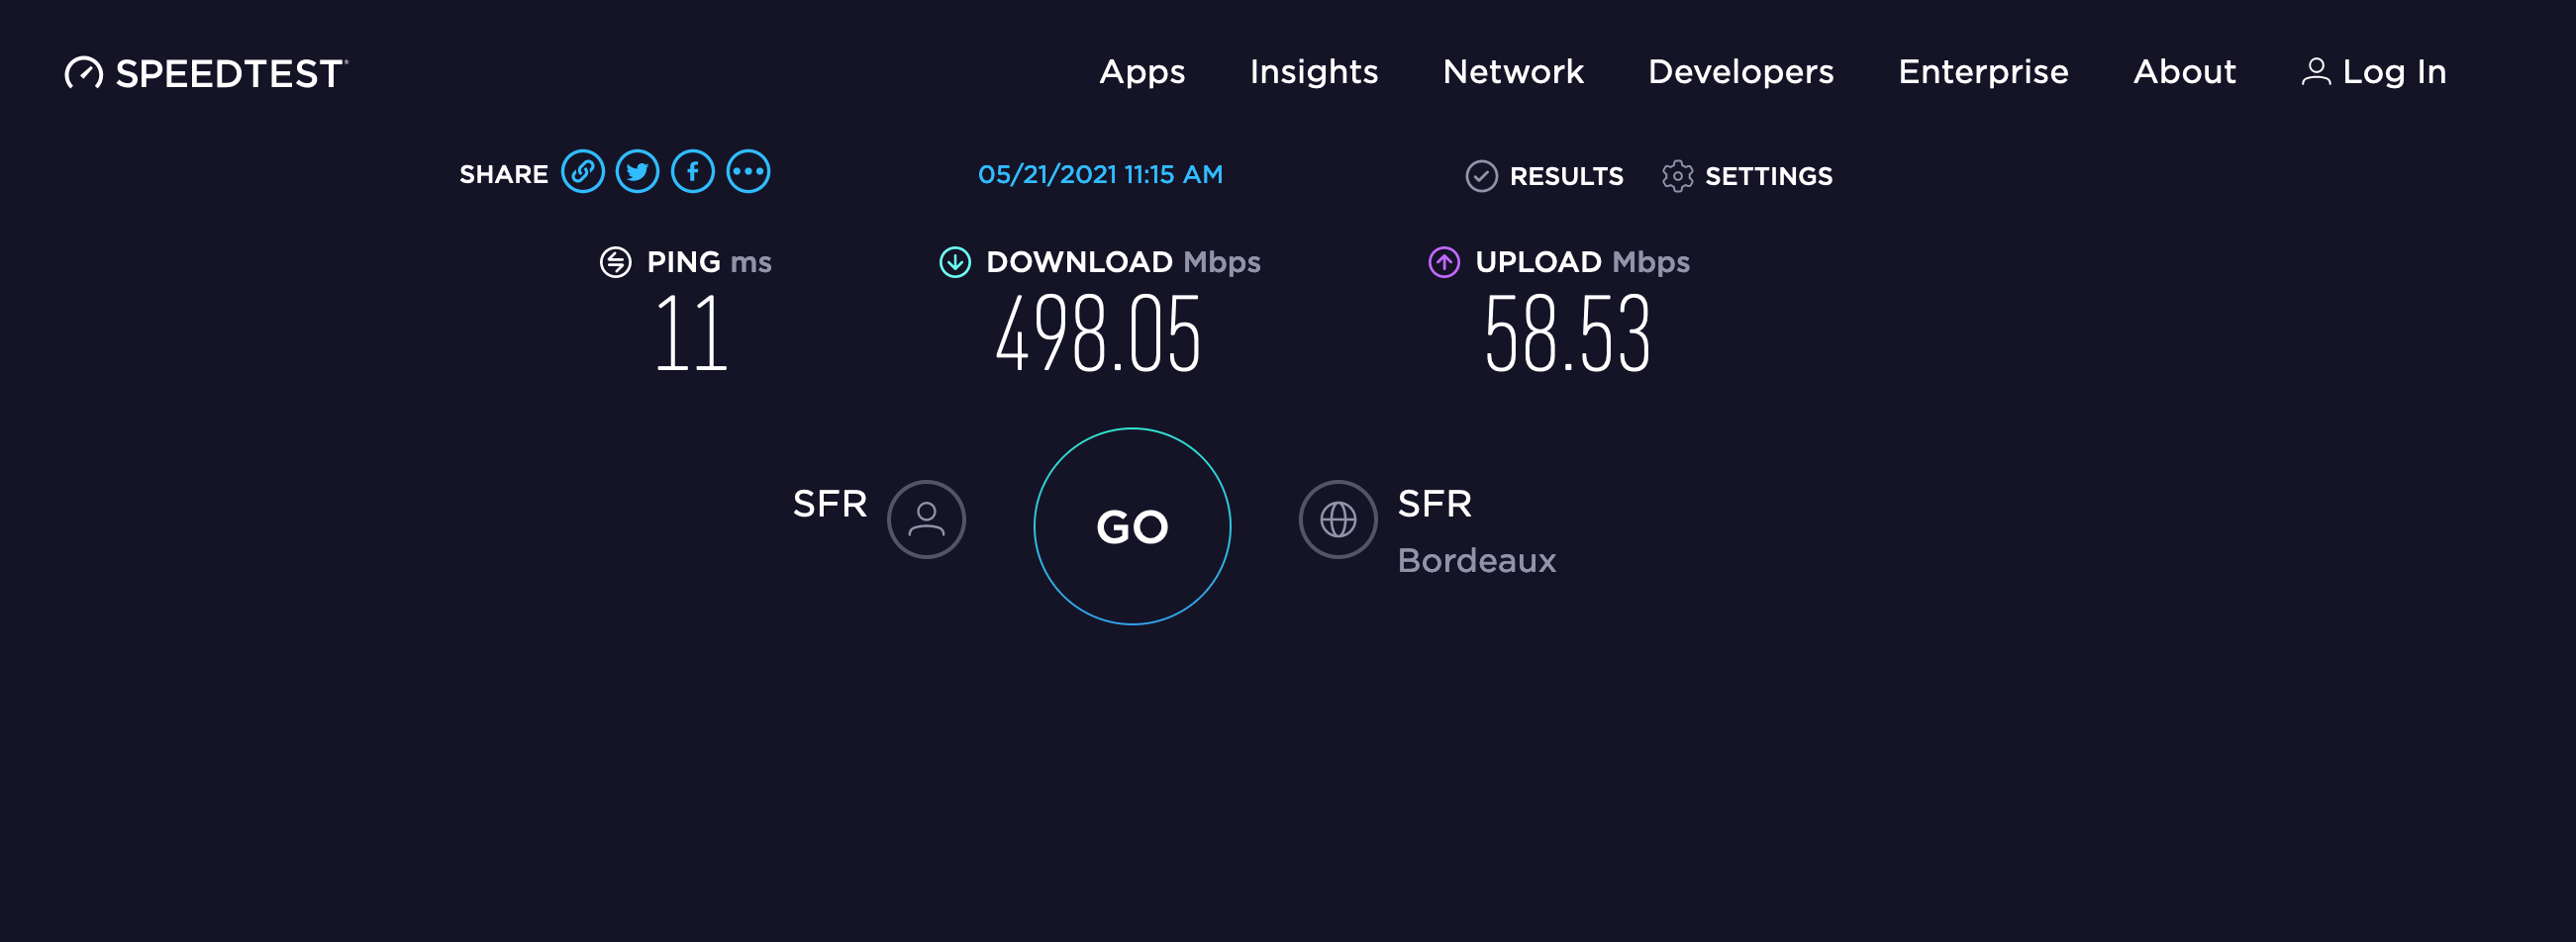The image size is (2576, 942).
Task: Copy the share link icon
Action: (x=582, y=172)
